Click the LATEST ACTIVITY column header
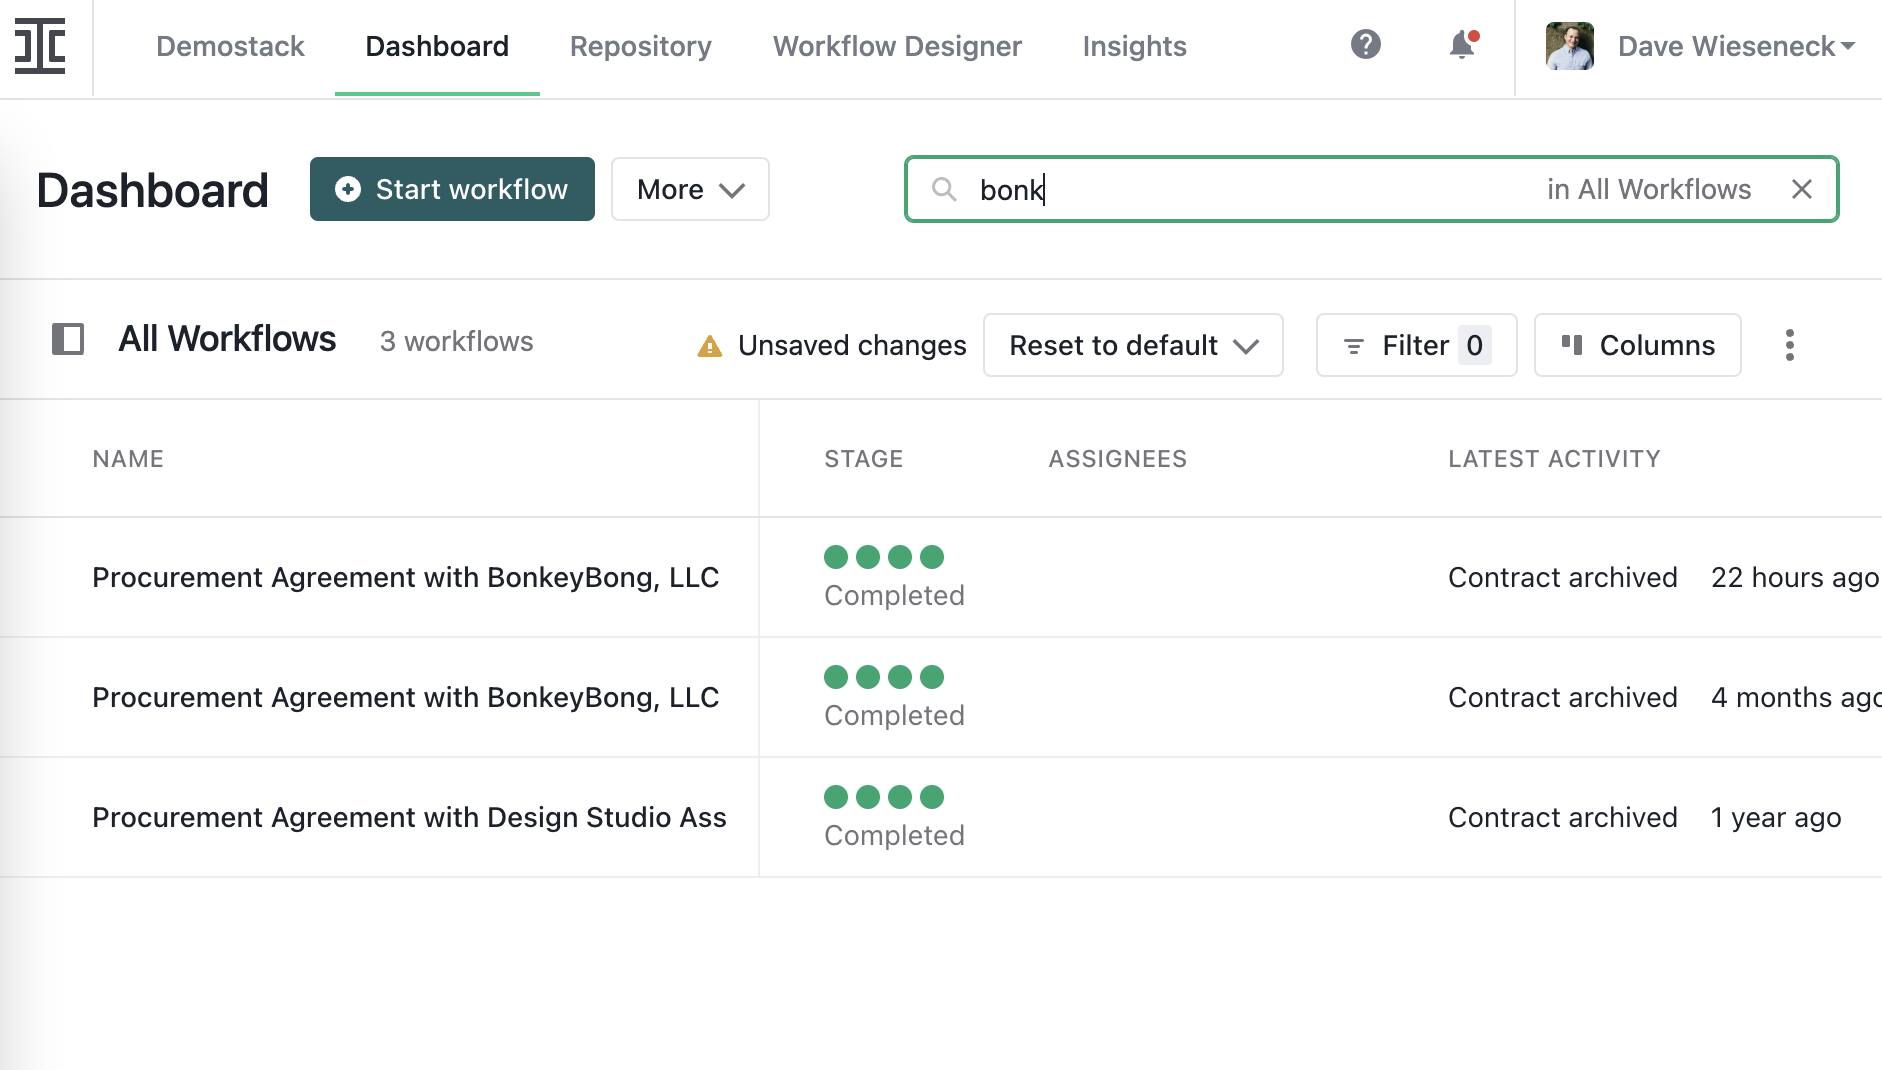This screenshot has height=1070, width=1882. point(1554,459)
